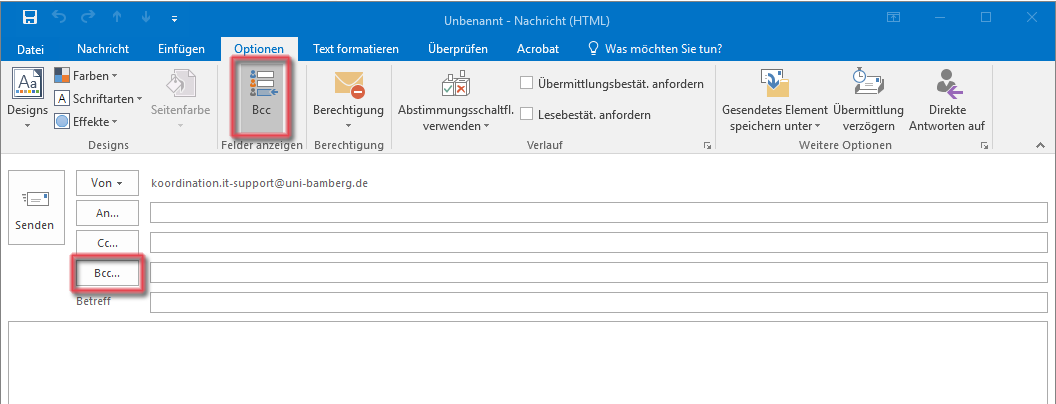Switch to the Einfügen tab
The width and height of the screenshot is (1056, 404).
pyautogui.click(x=181, y=48)
